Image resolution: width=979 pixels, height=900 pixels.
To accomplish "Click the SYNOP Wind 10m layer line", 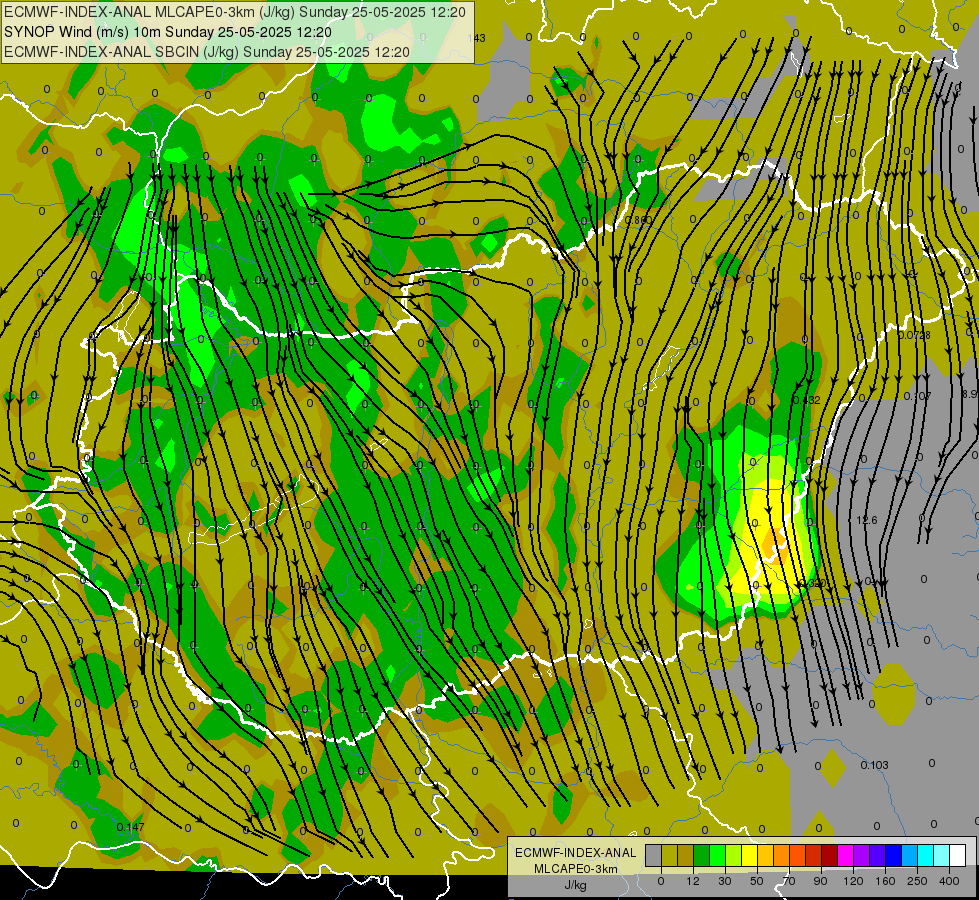I will point(168,32).
